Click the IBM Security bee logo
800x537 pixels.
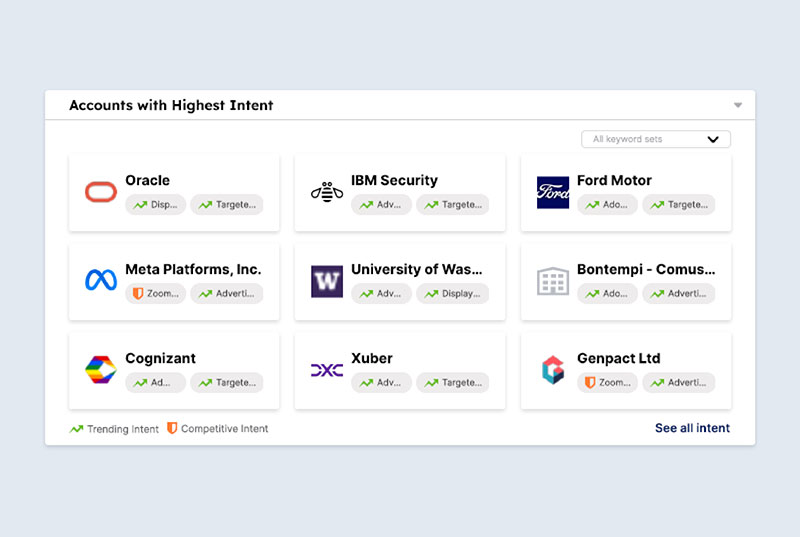(327, 192)
